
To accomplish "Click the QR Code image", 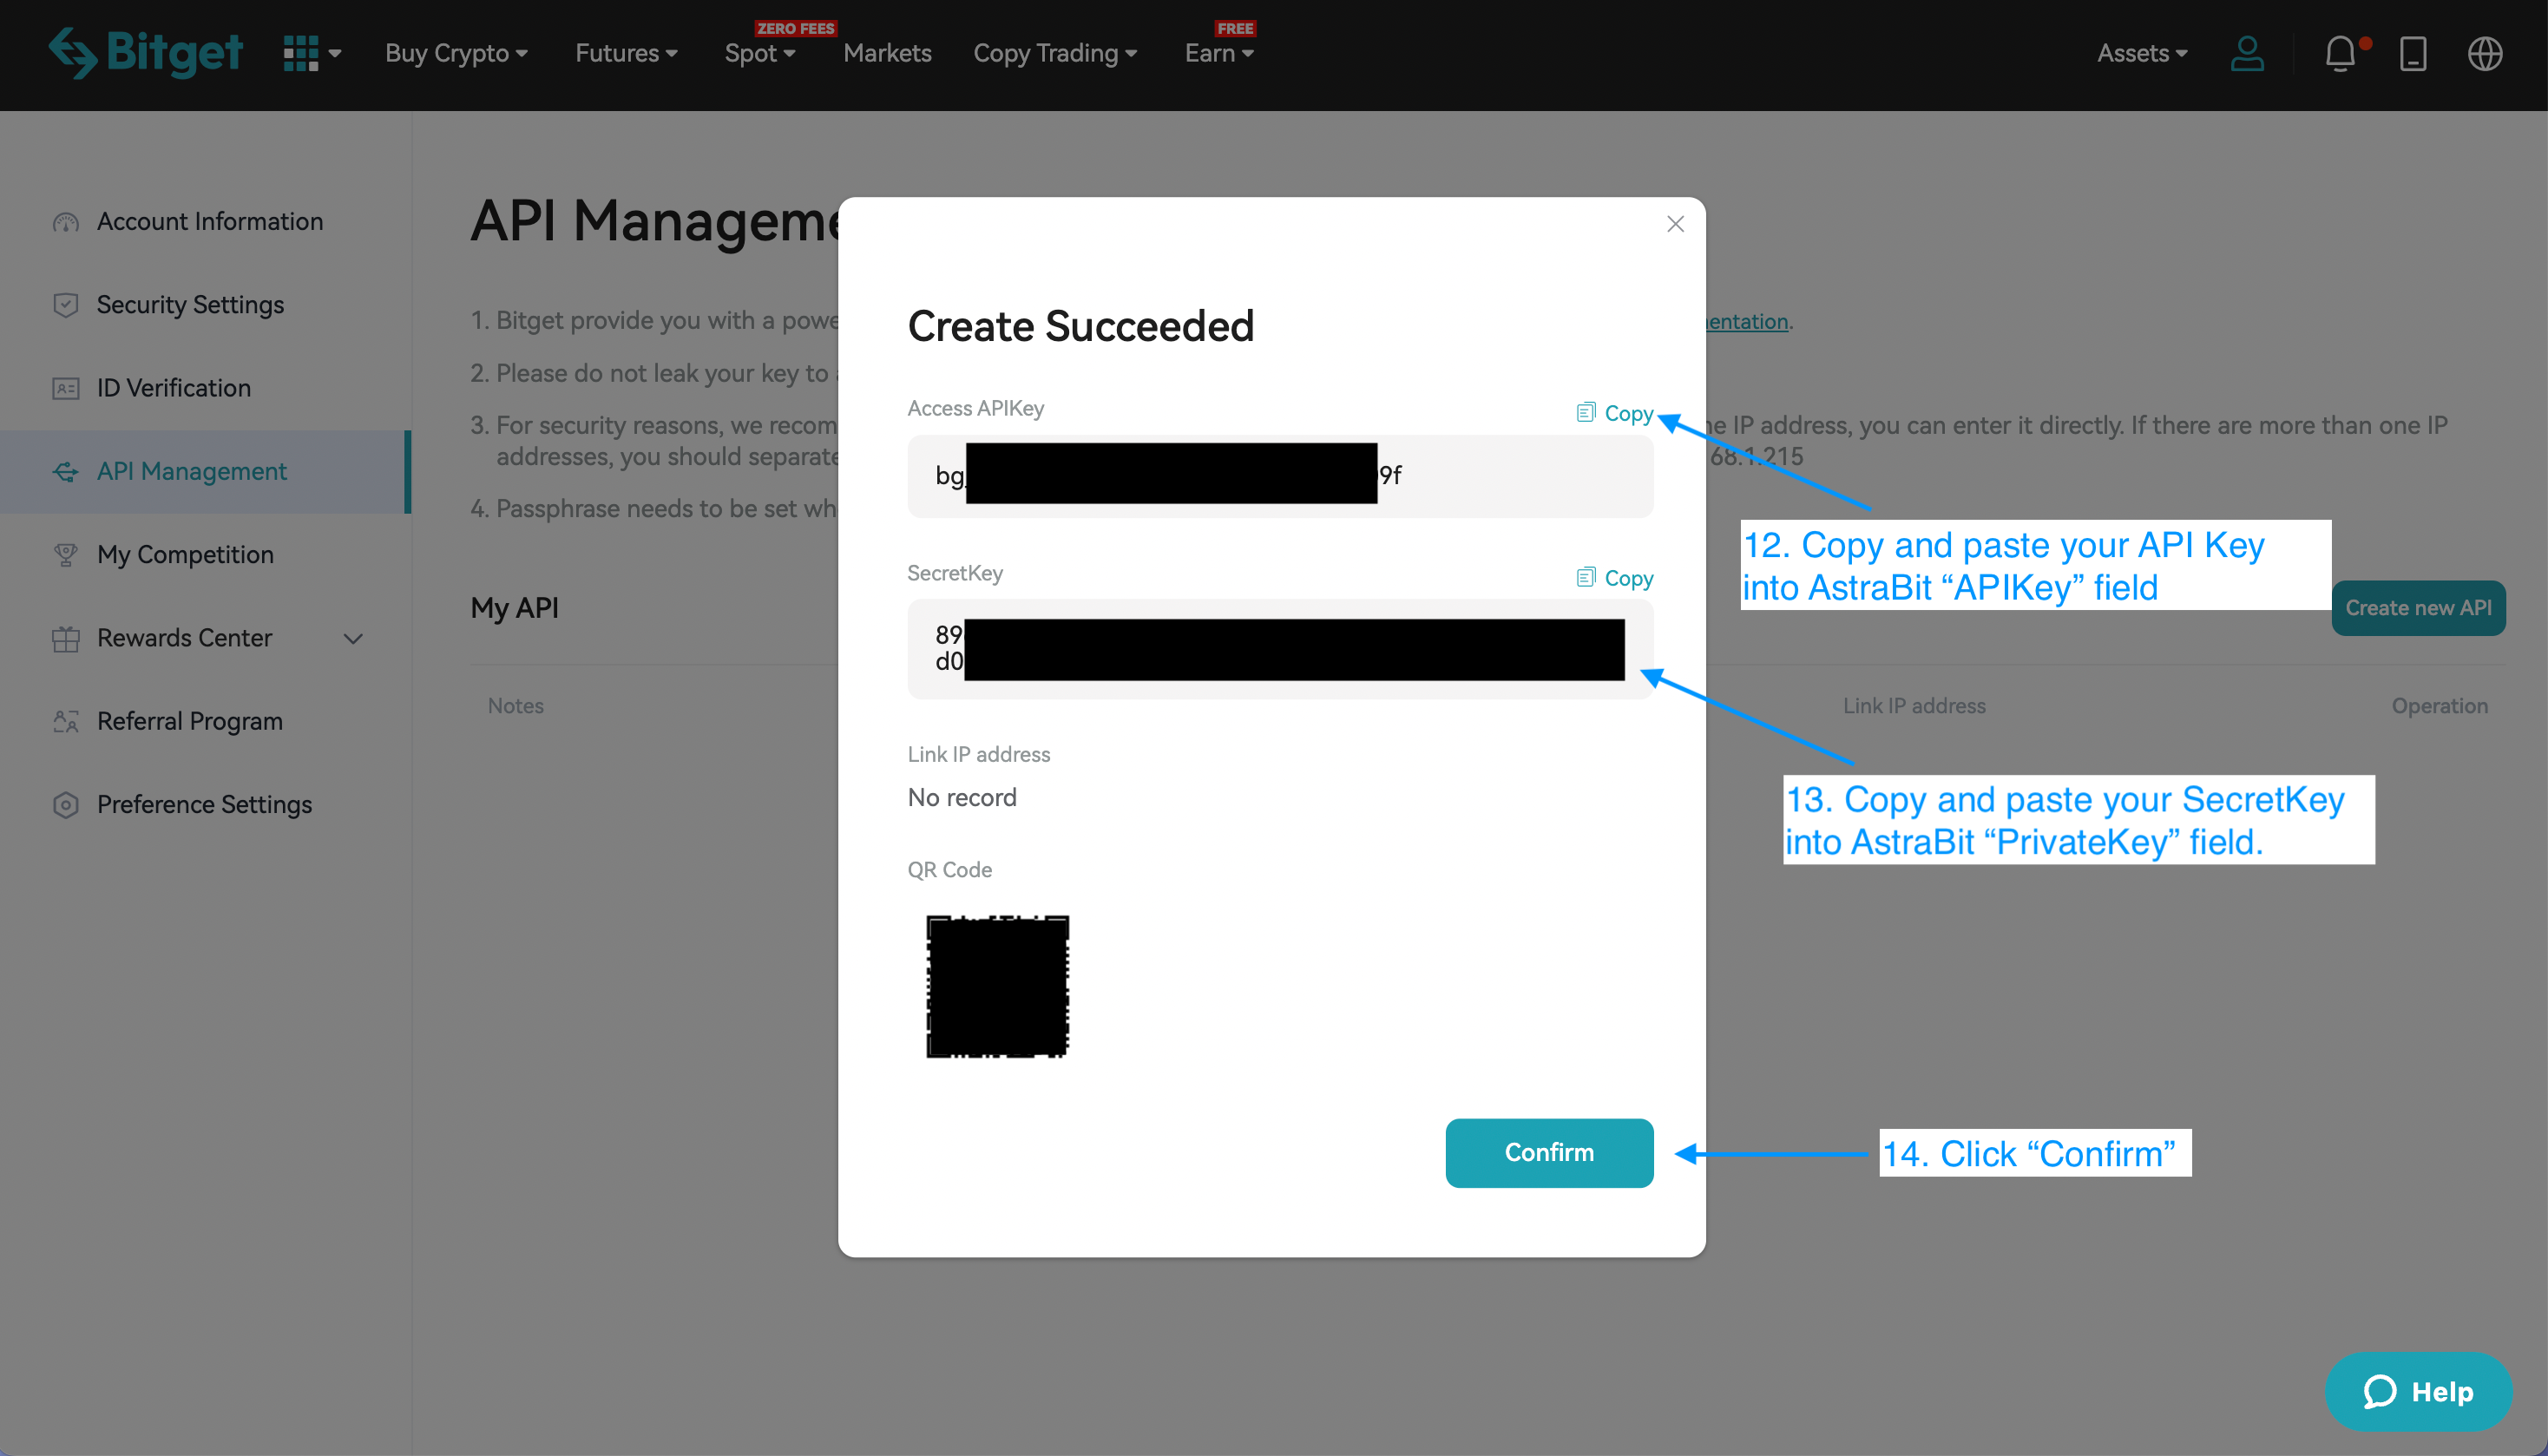I will (997, 986).
